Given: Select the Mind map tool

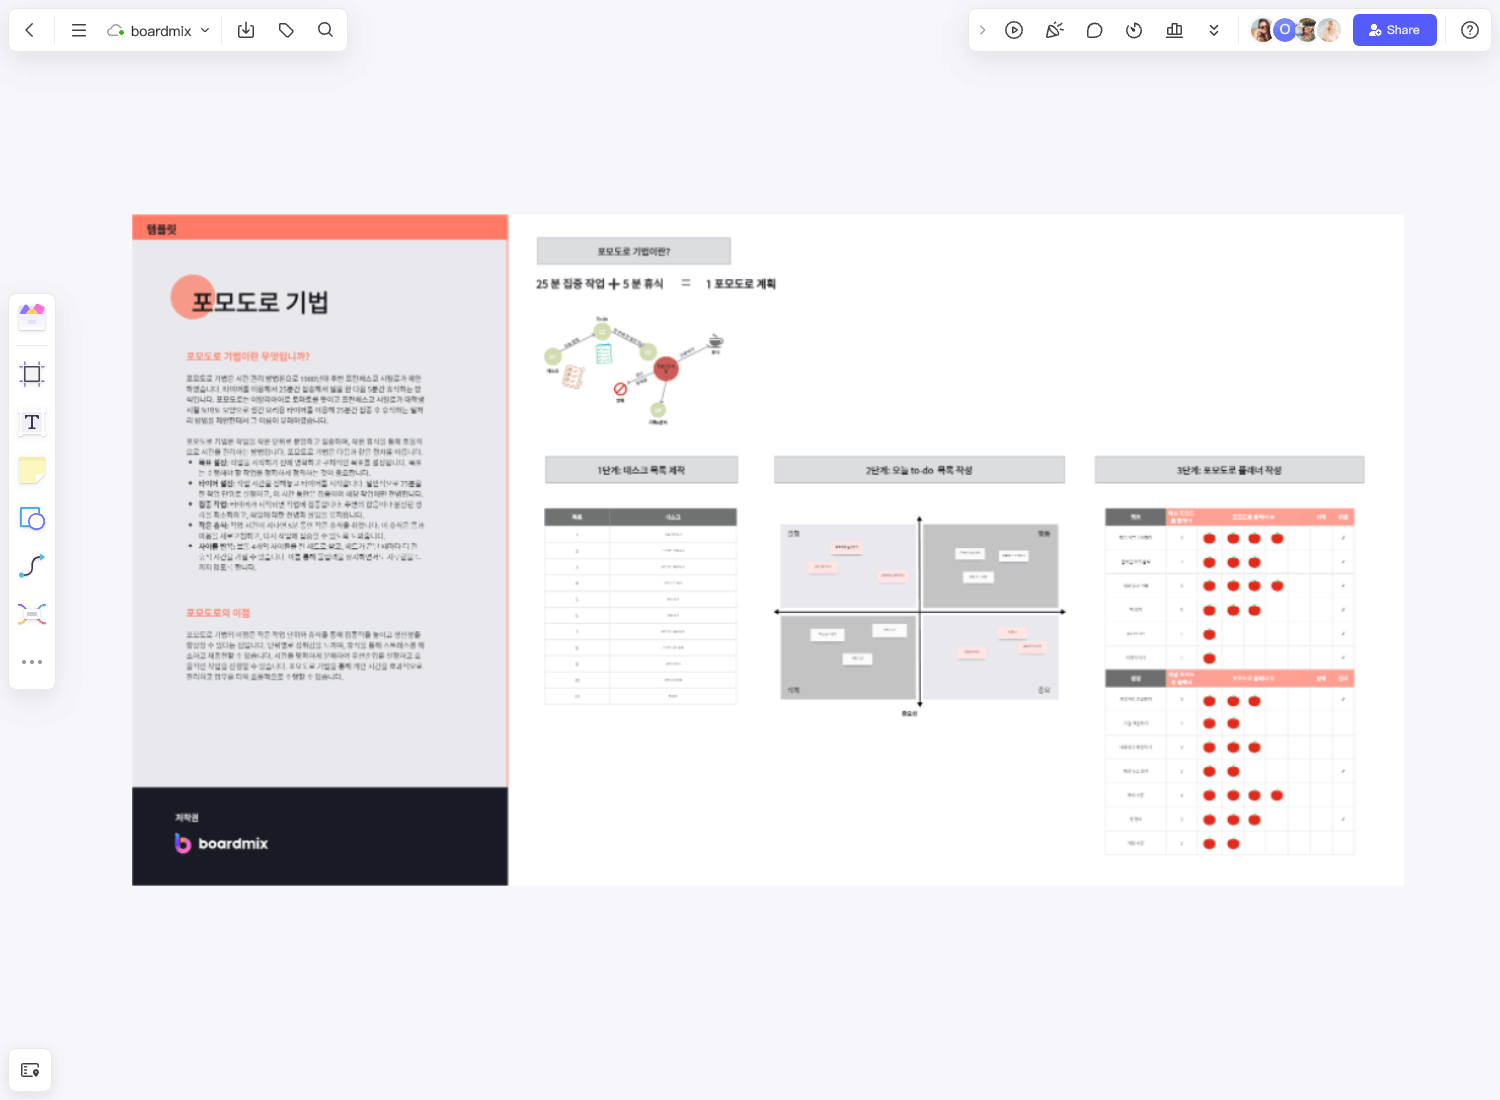Looking at the screenshot, I should [32, 614].
